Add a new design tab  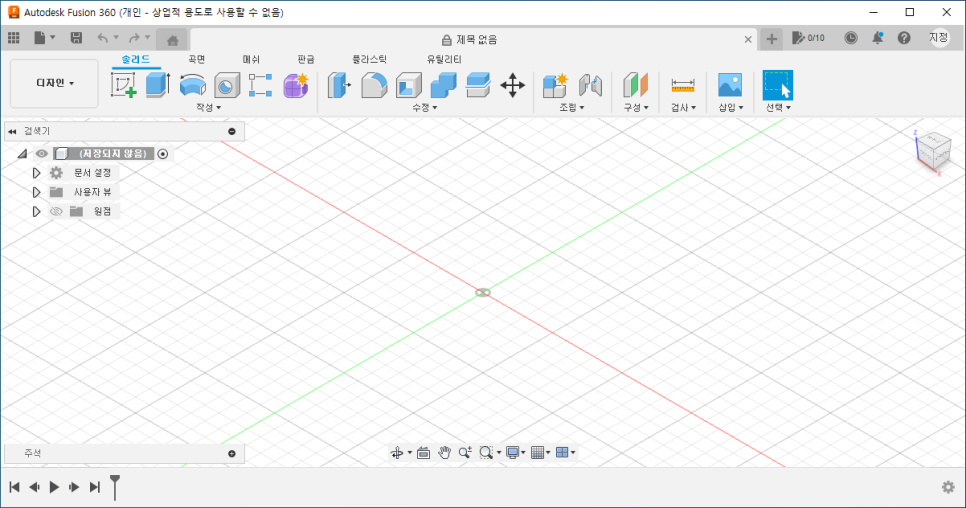[x=771, y=39]
